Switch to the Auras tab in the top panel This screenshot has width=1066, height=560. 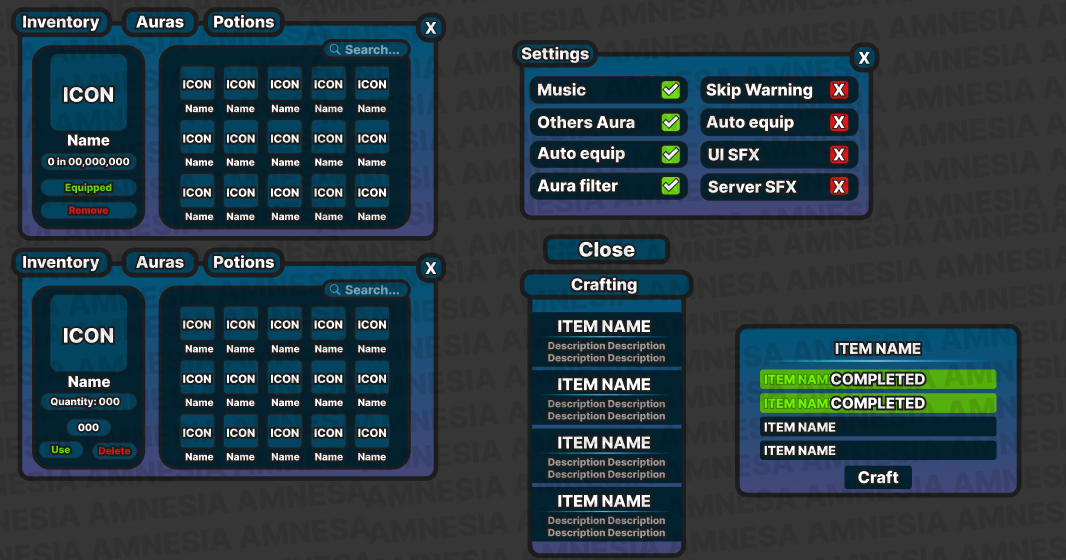coord(160,22)
